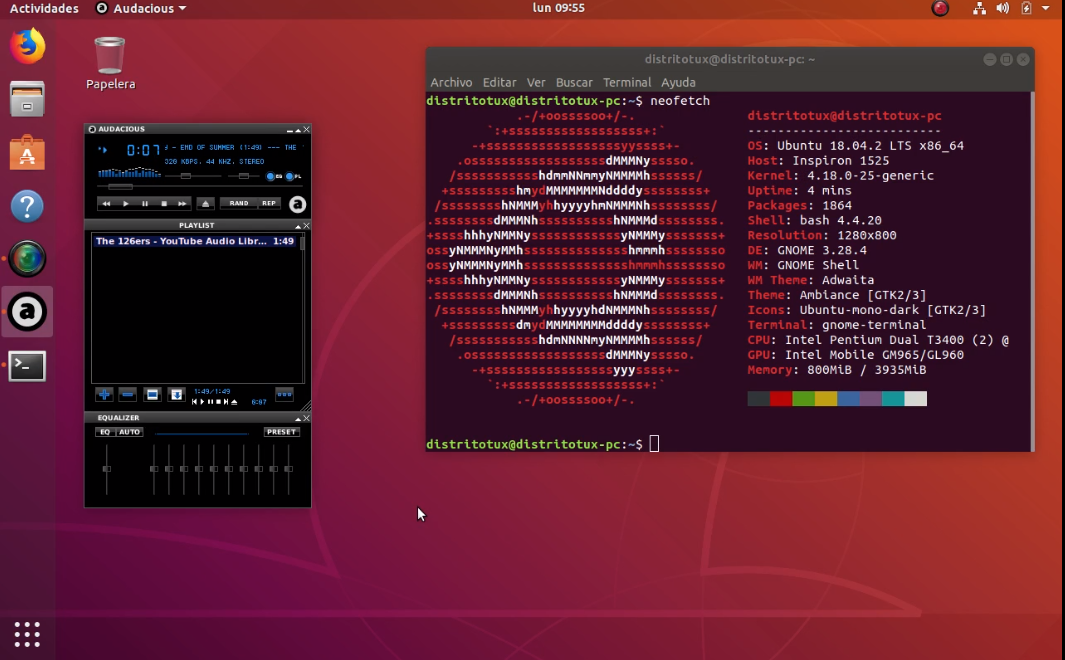Pause the song in Audacious main window

point(145,204)
